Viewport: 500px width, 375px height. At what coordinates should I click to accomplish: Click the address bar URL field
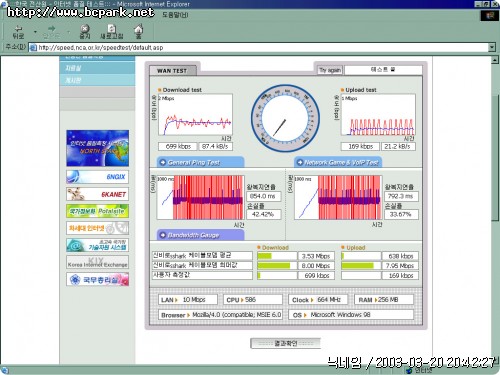(259, 47)
